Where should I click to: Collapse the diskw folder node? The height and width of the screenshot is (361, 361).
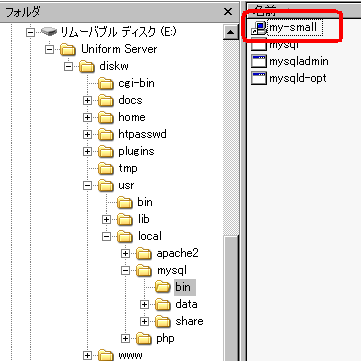click(x=69, y=66)
